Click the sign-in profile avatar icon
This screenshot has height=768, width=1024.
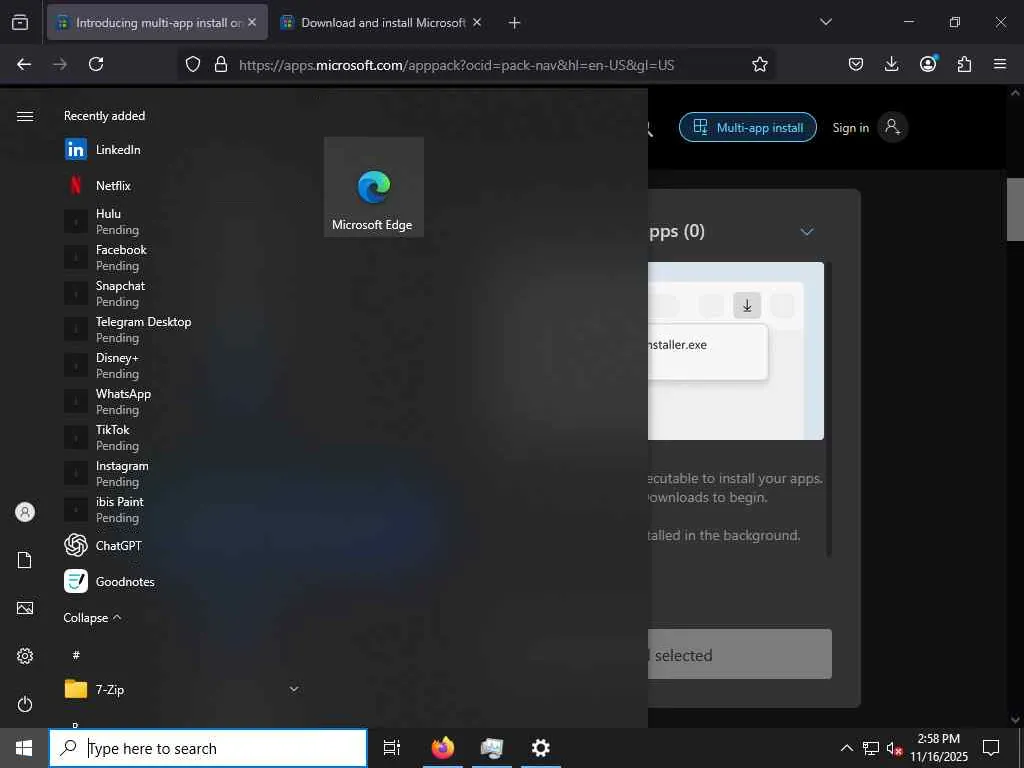point(893,127)
